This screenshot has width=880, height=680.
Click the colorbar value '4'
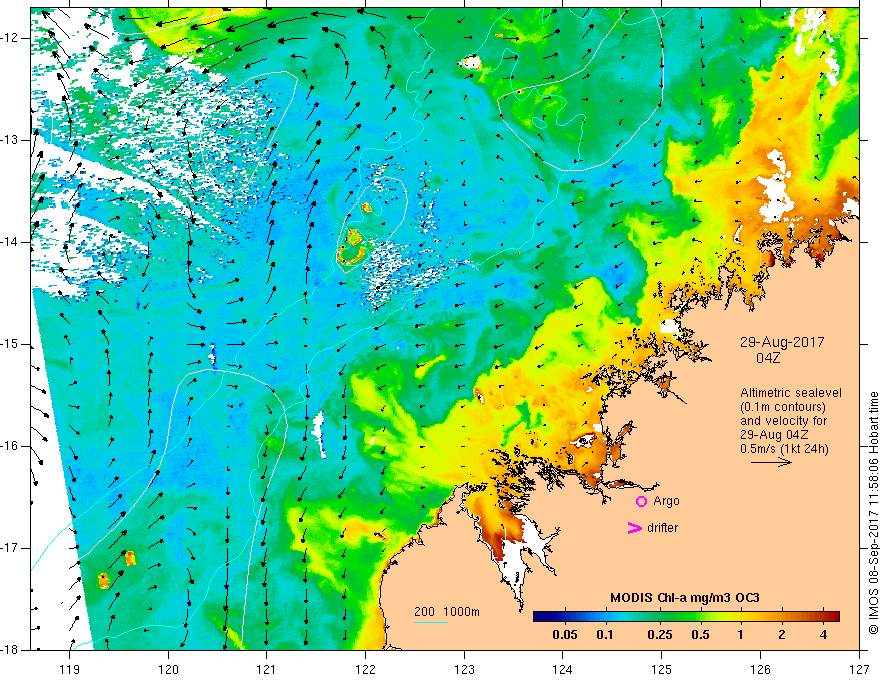tap(823, 635)
